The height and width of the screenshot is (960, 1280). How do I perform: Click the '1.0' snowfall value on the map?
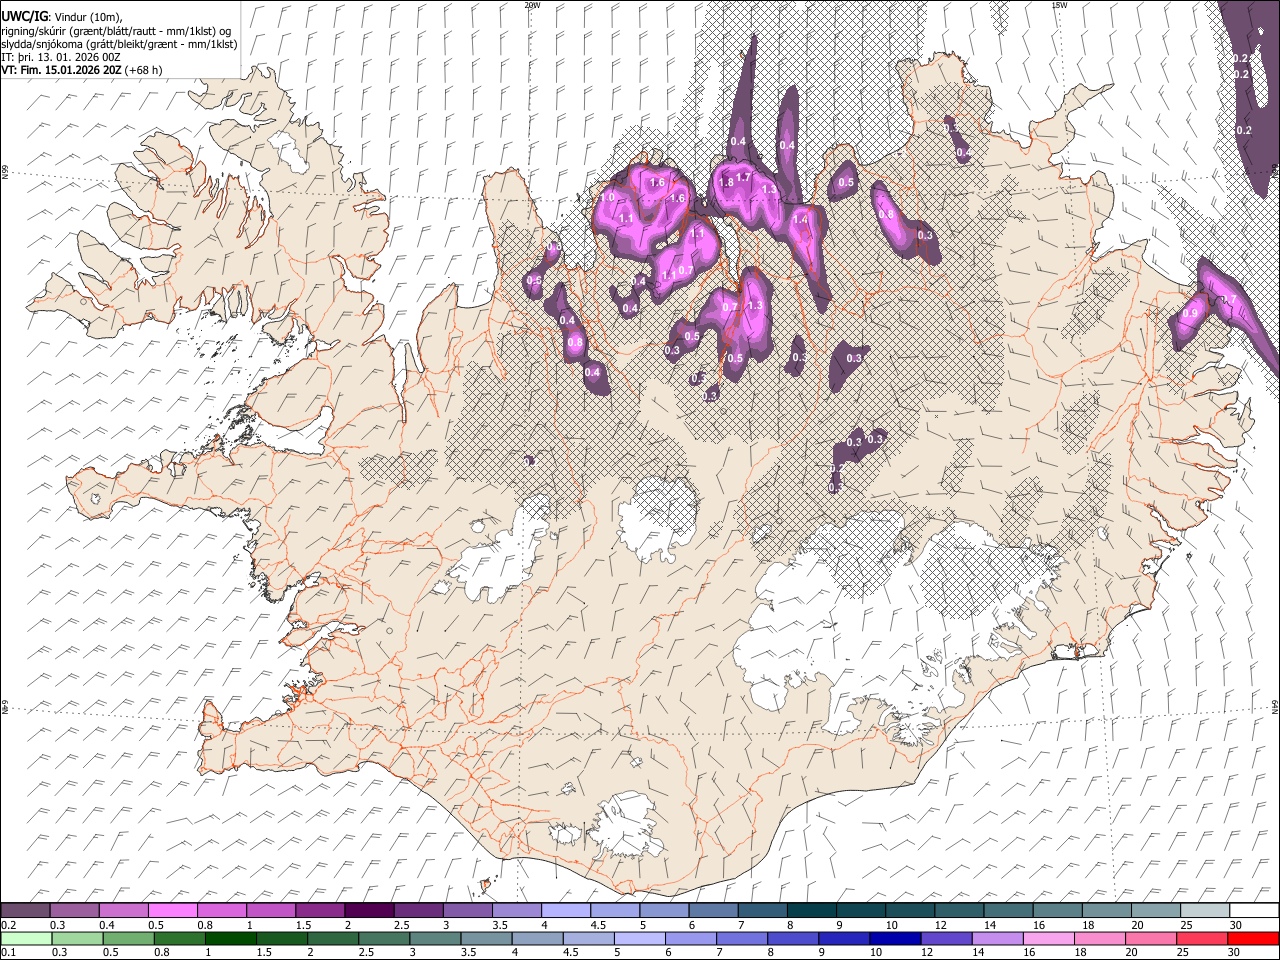pyautogui.click(x=607, y=197)
